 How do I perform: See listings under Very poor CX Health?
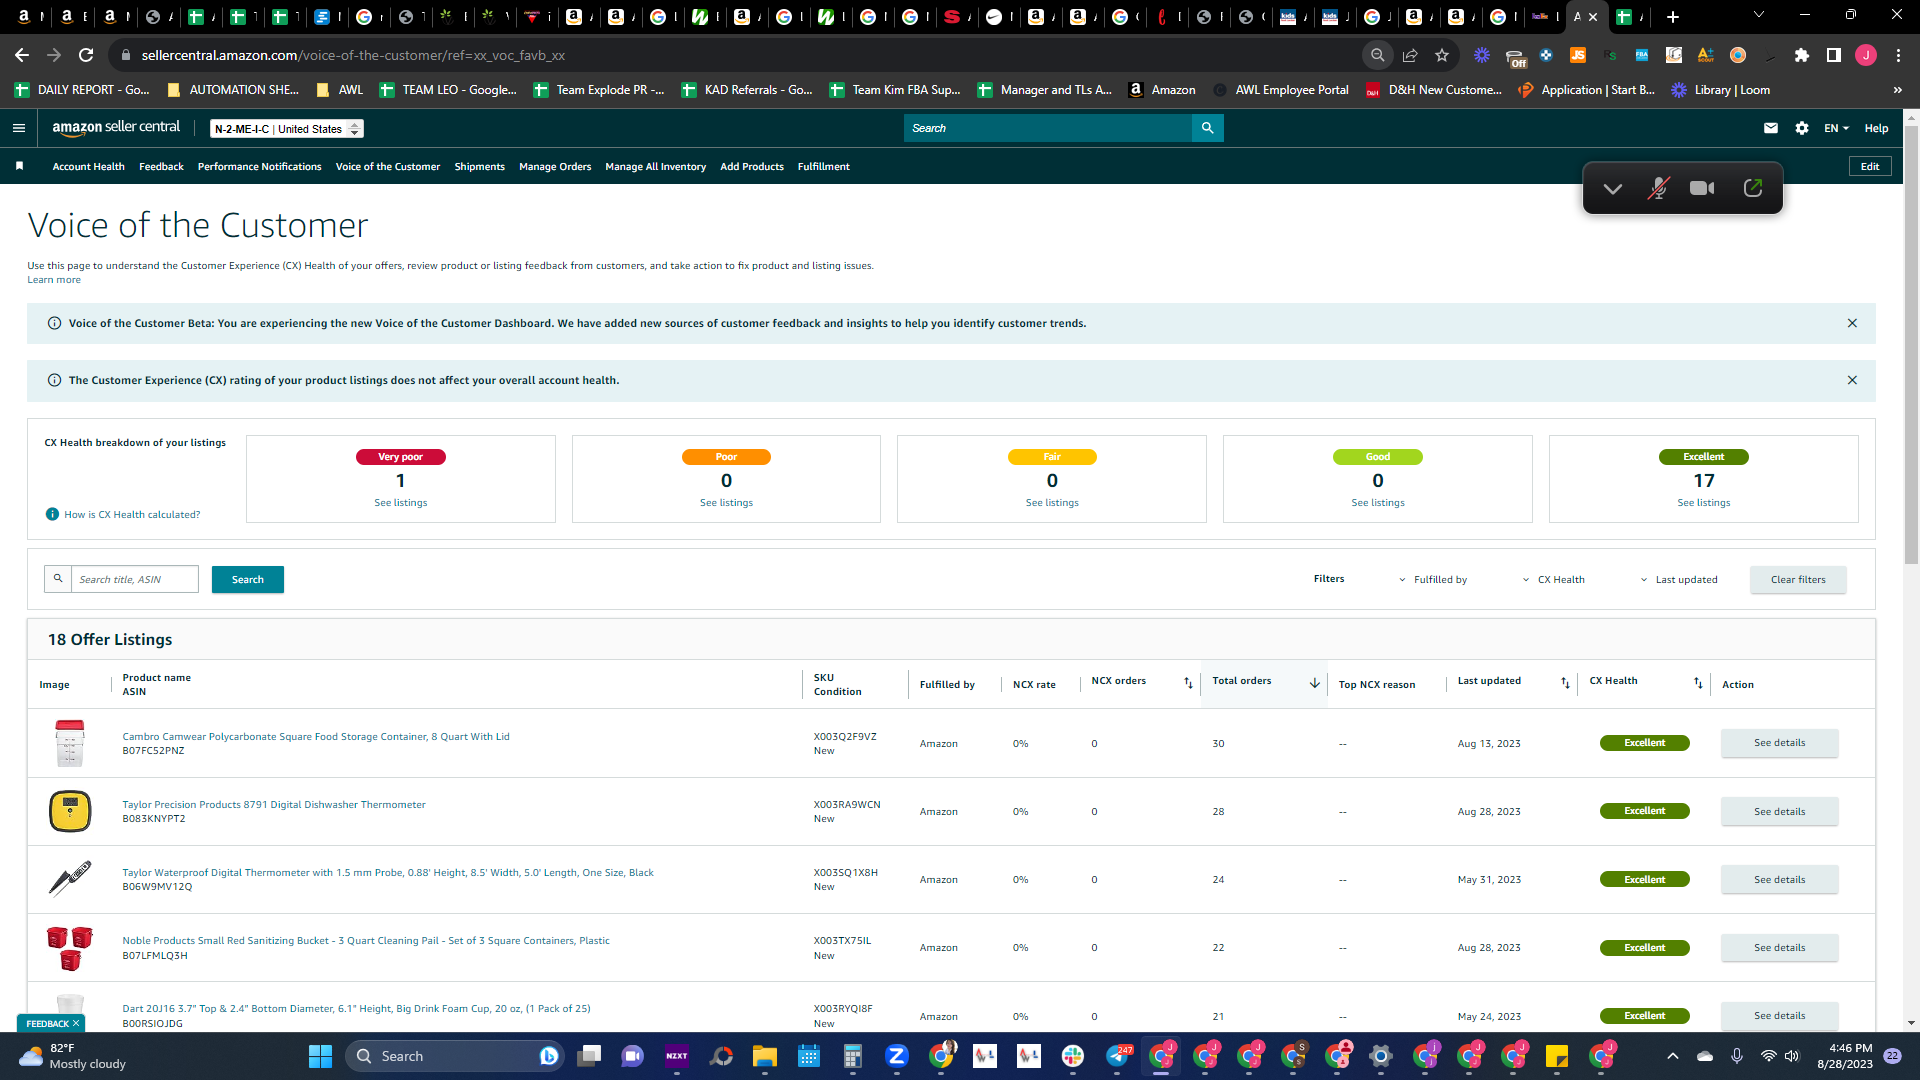point(400,503)
